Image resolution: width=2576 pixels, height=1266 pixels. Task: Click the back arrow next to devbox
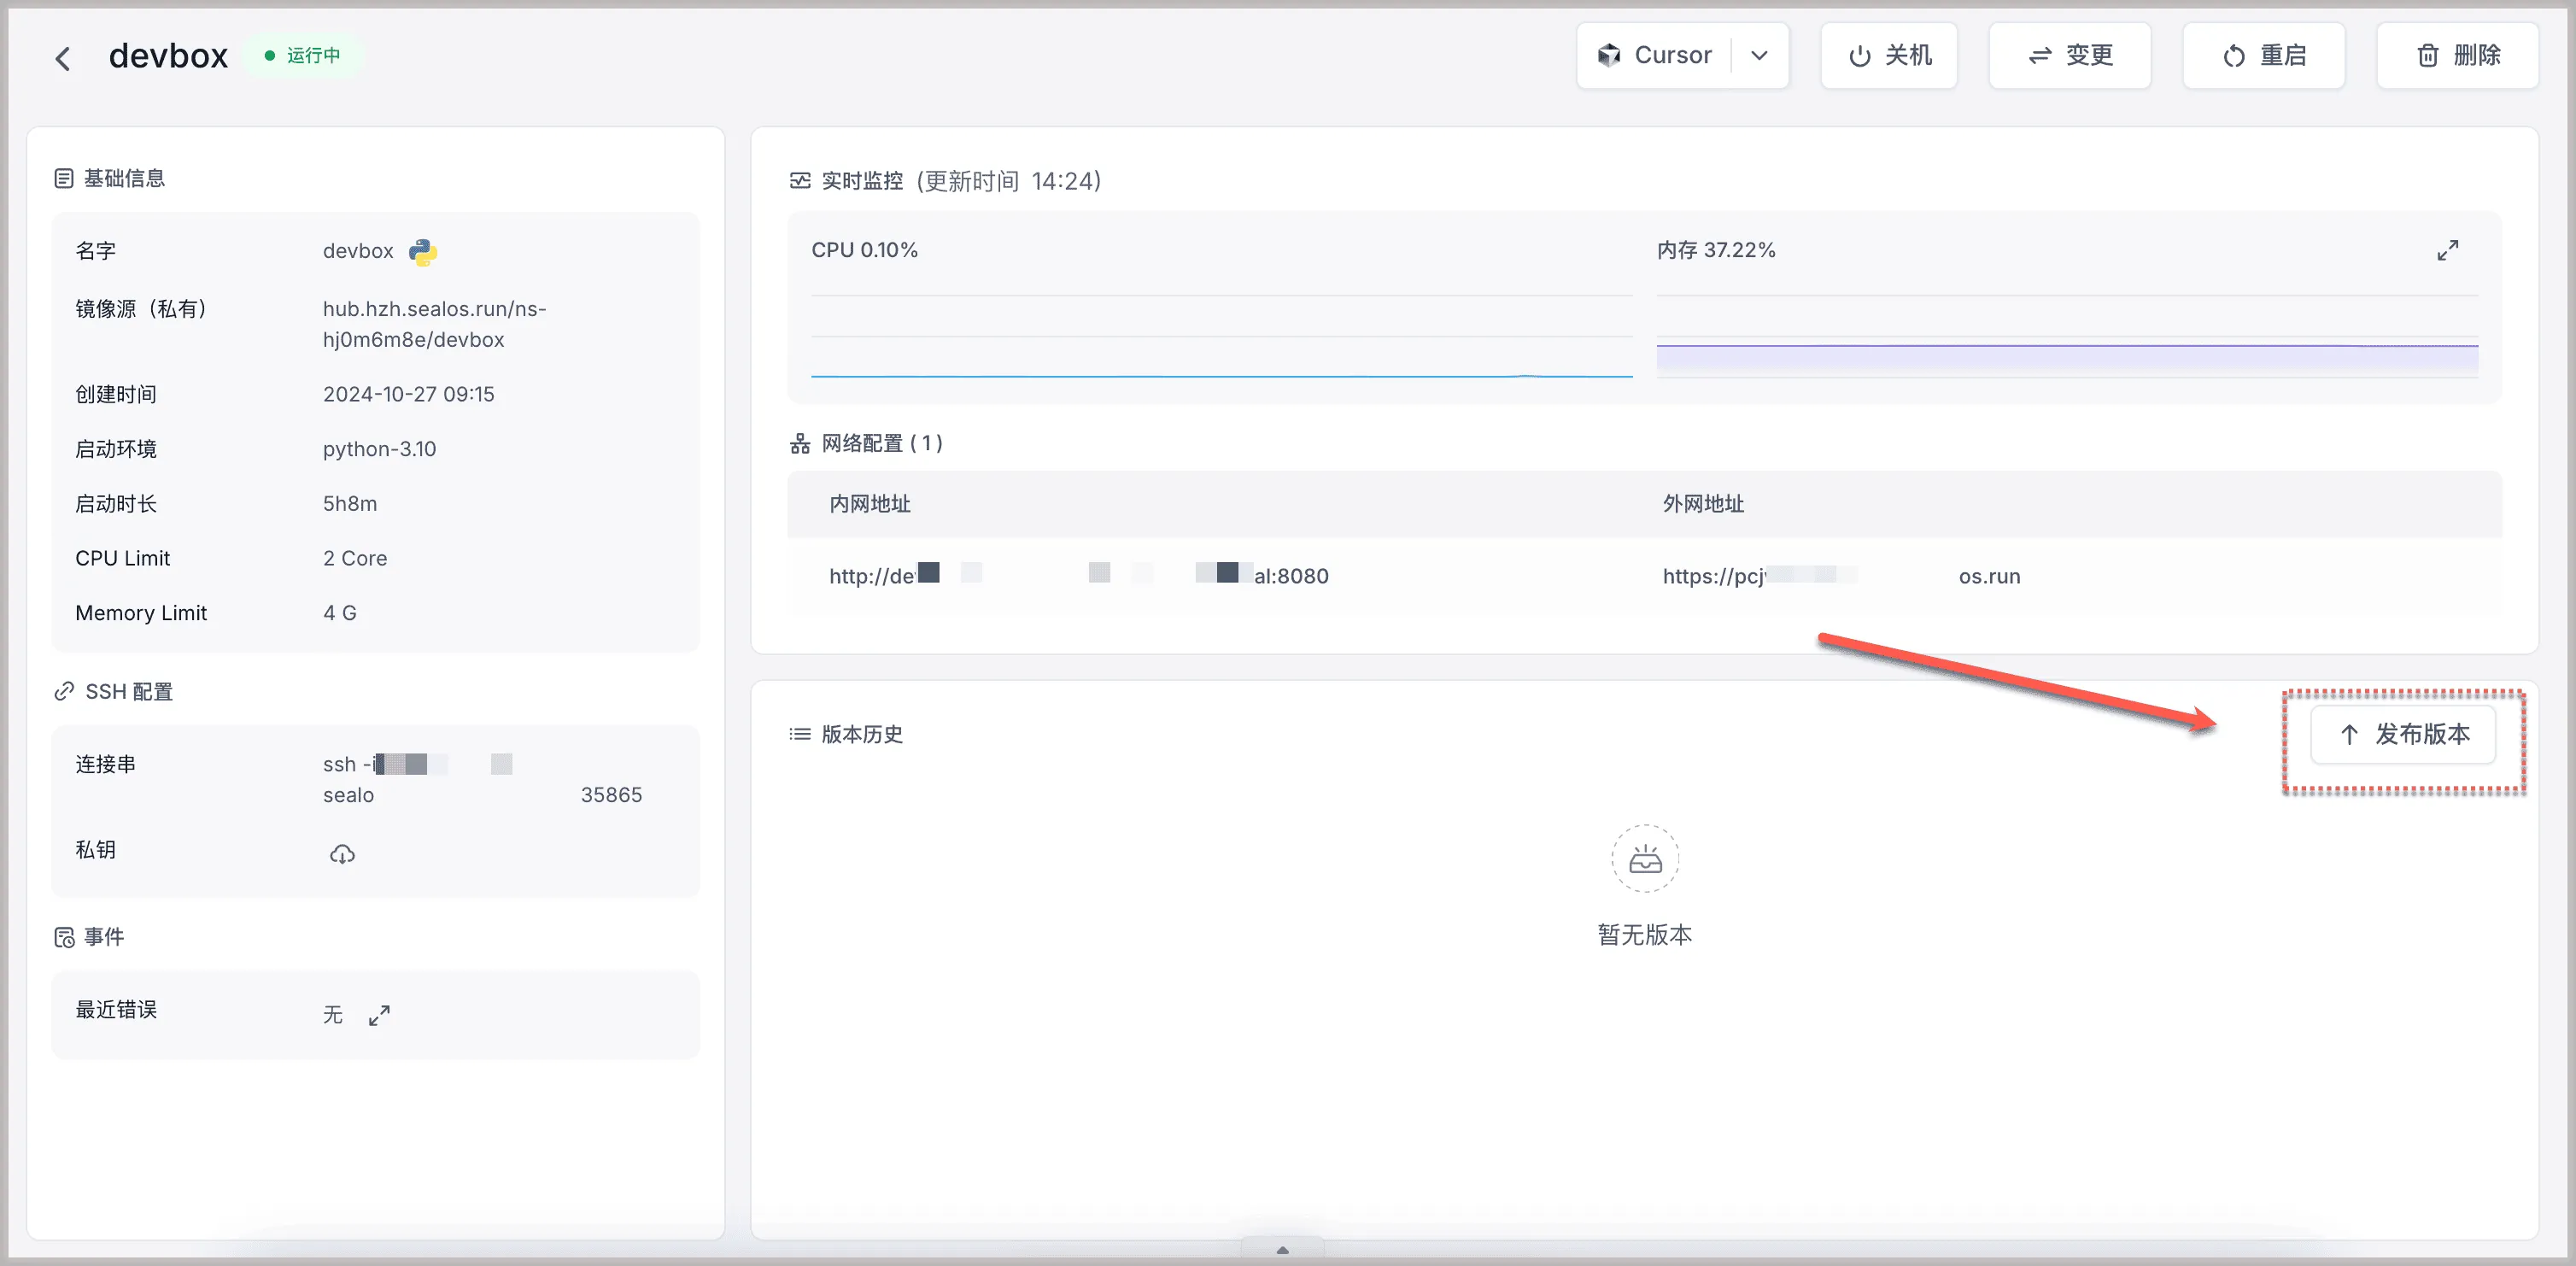(63, 58)
